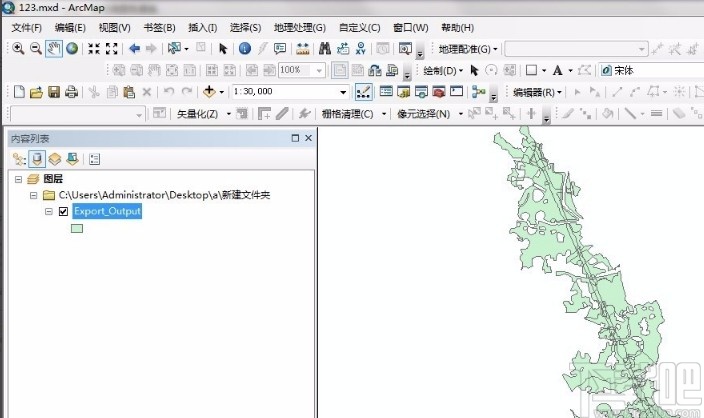This screenshot has height=418, width=704.
Task: Open table of contents Options
Action: pyautogui.click(x=94, y=159)
